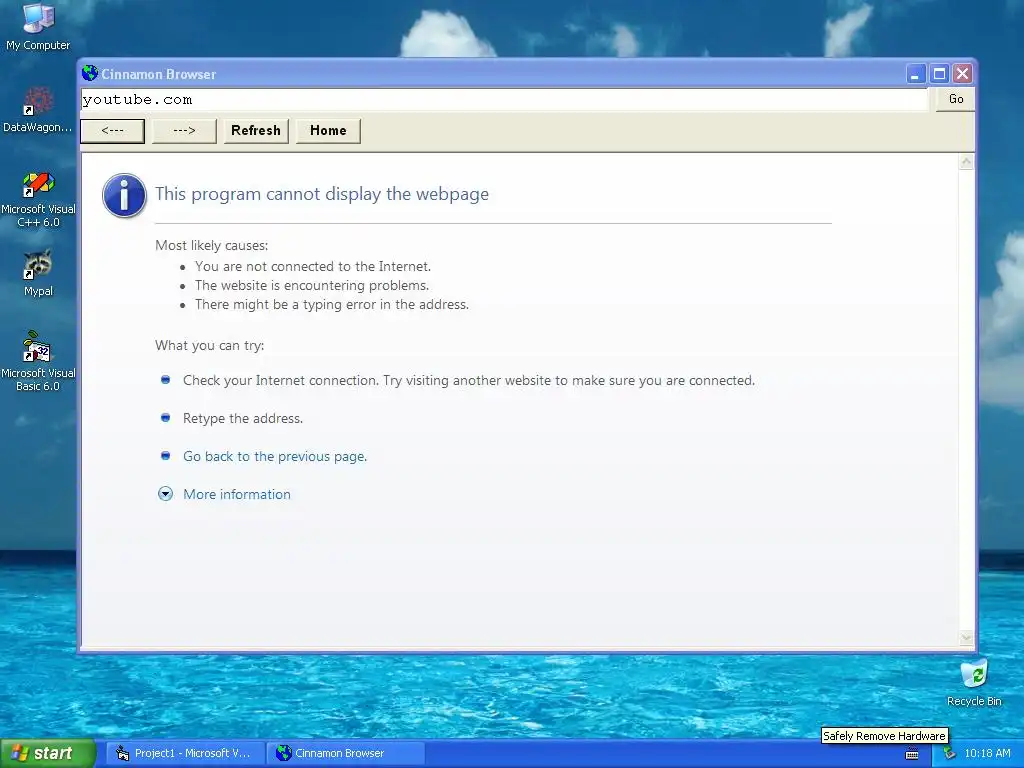Close the Cinnamon Browser window

[962, 74]
